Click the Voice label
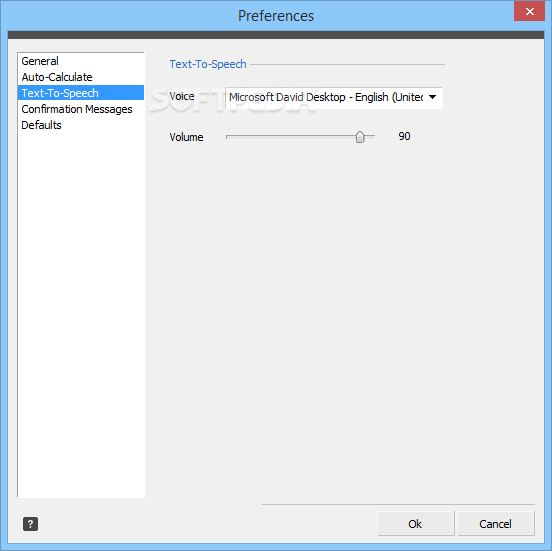Image resolution: width=552 pixels, height=551 pixels. point(182,96)
